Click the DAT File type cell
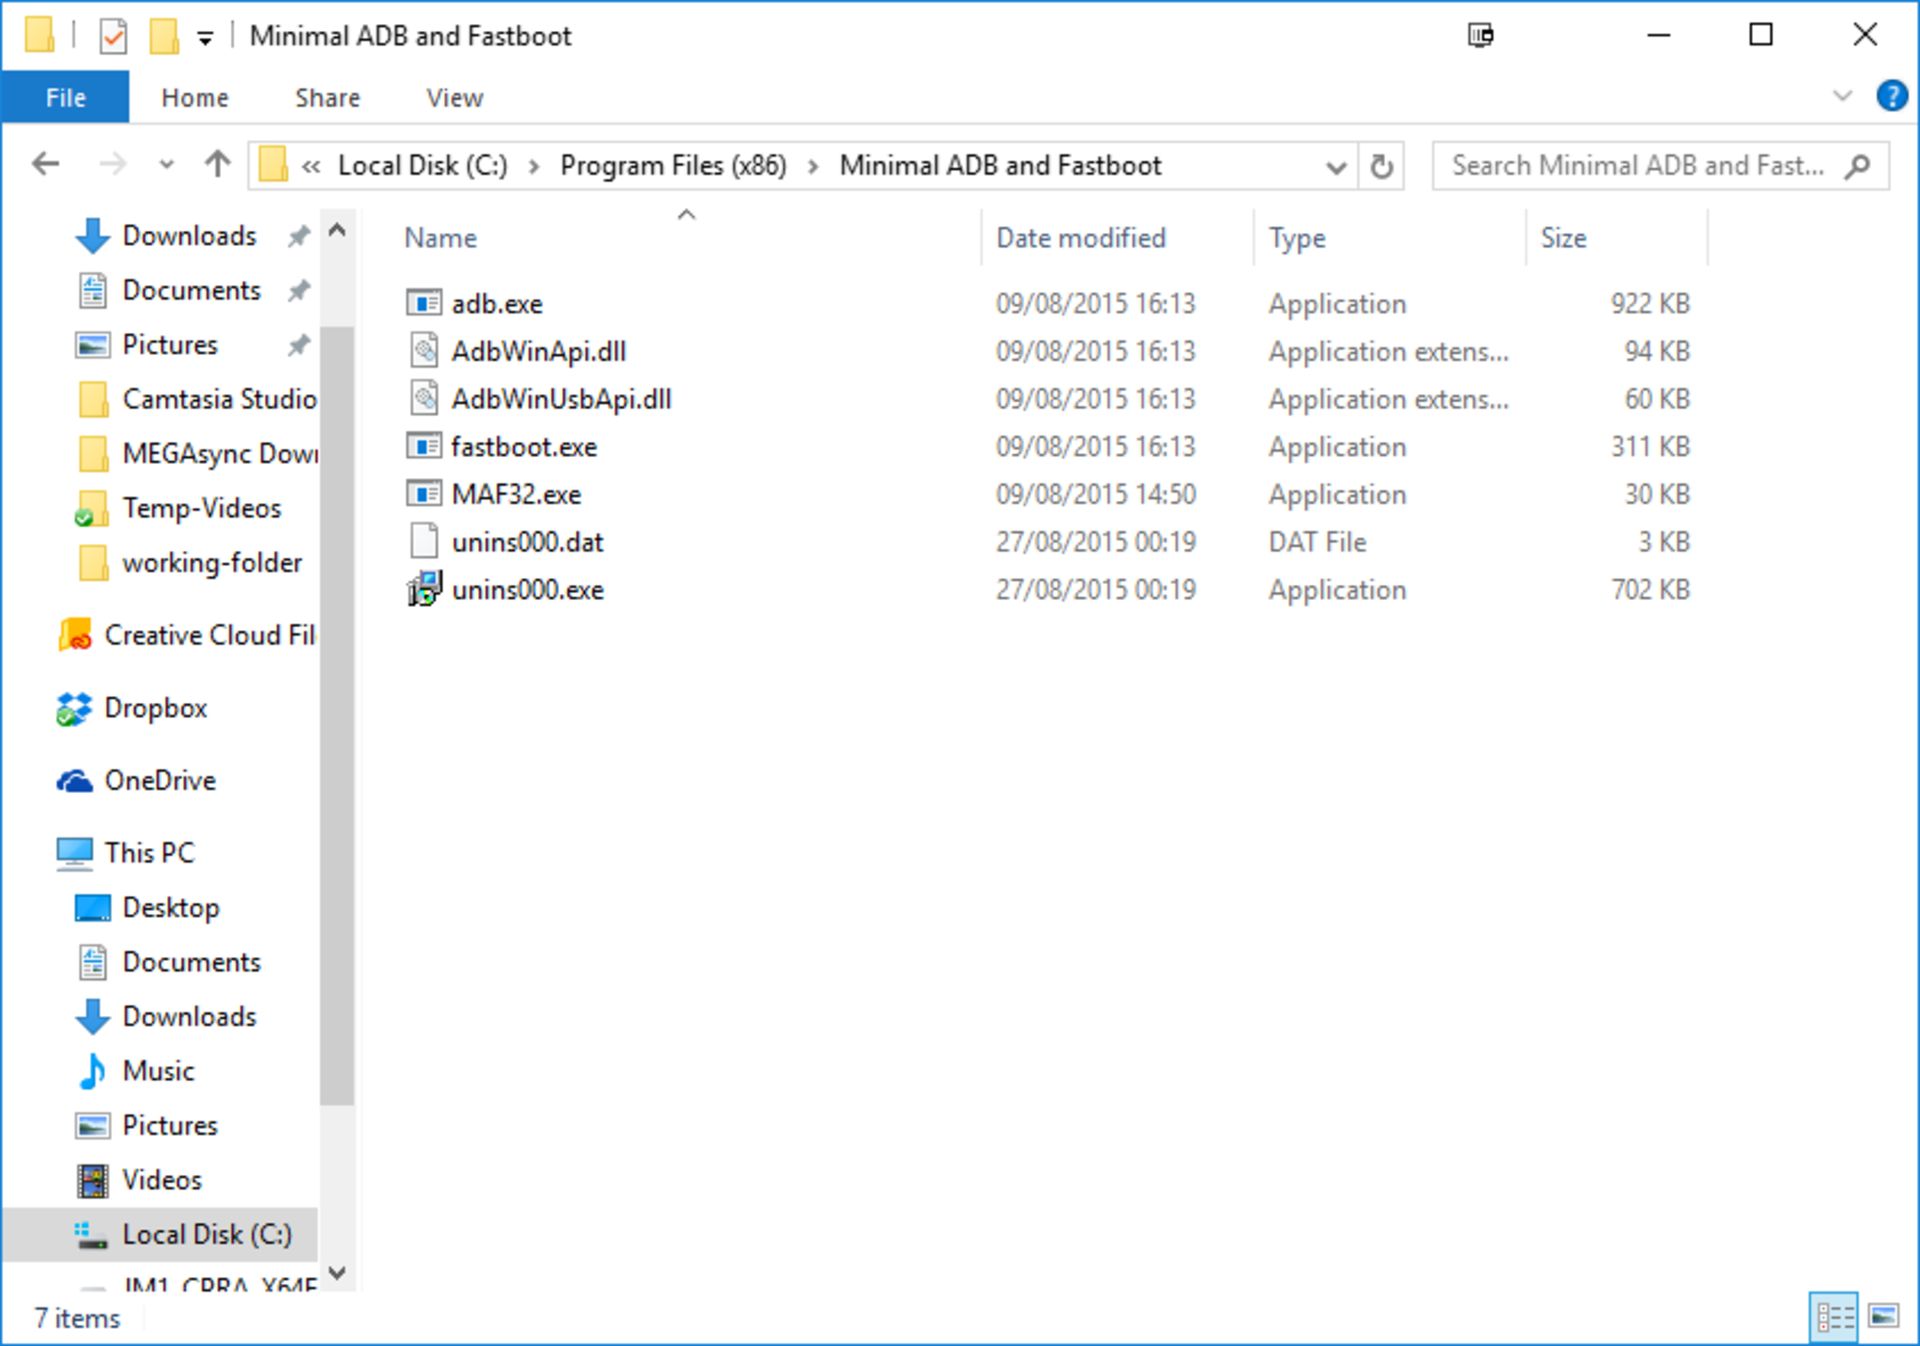This screenshot has width=1920, height=1346. click(1317, 542)
